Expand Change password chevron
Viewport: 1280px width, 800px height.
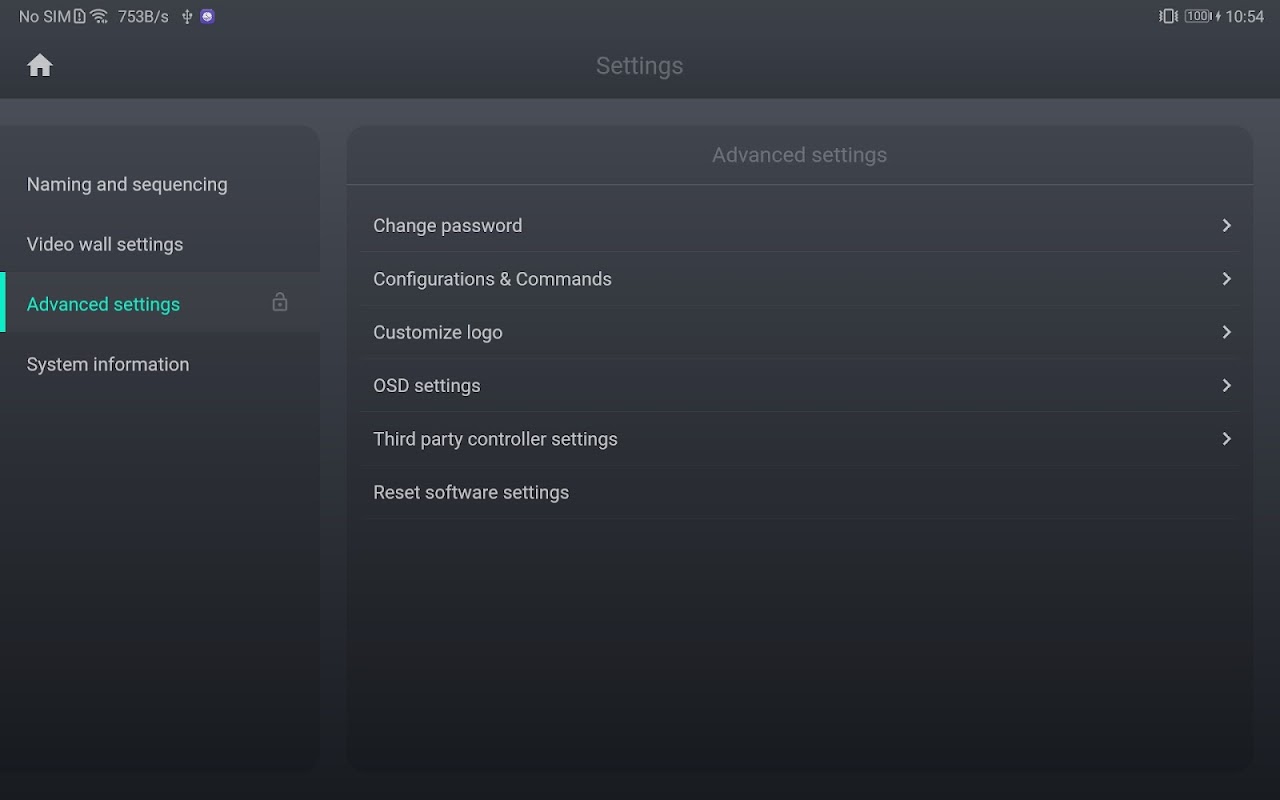pos(1226,225)
